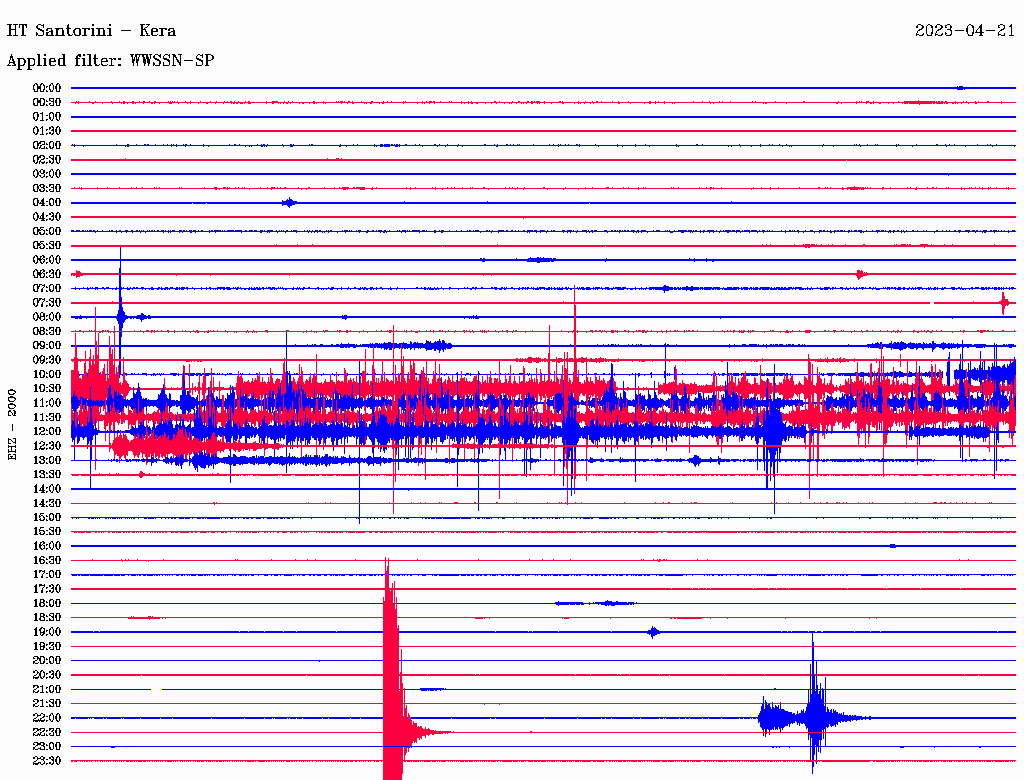Click the 17:30 time label
This screenshot has width=1024, height=780.
pyautogui.click(x=47, y=589)
